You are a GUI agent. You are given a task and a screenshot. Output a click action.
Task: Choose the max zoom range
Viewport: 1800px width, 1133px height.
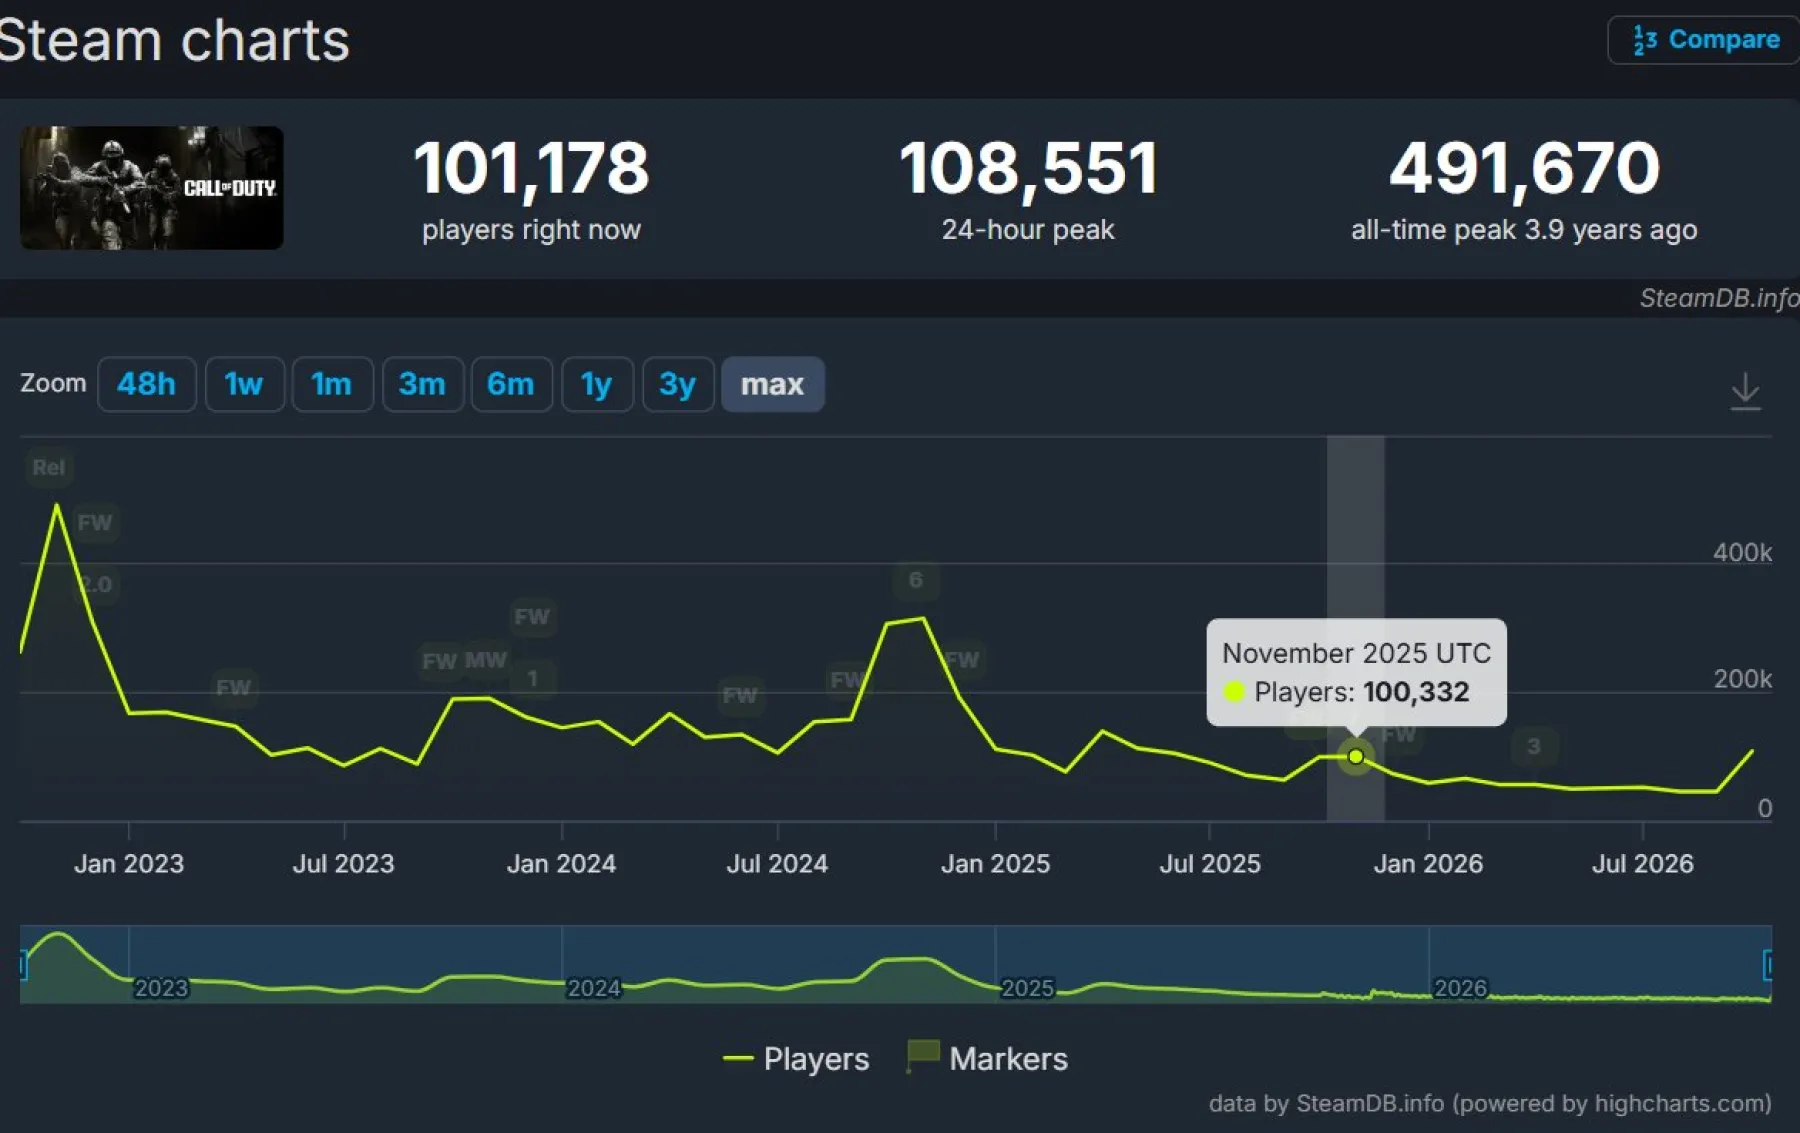pyautogui.click(x=773, y=384)
